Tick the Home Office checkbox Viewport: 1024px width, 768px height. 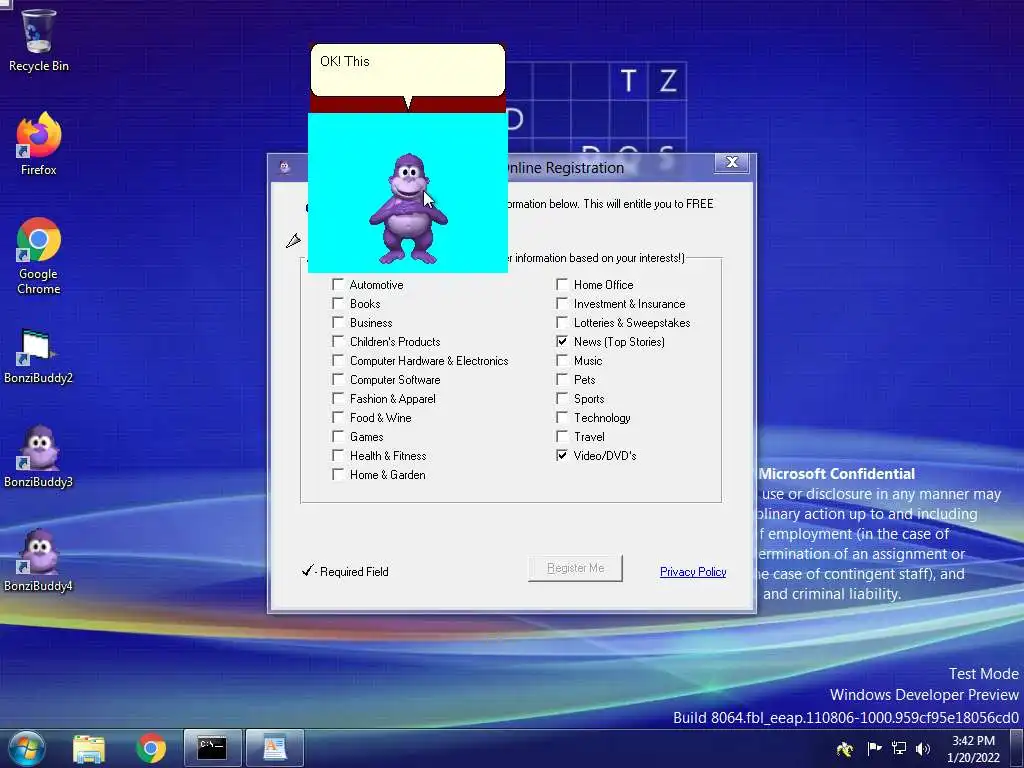coord(562,284)
